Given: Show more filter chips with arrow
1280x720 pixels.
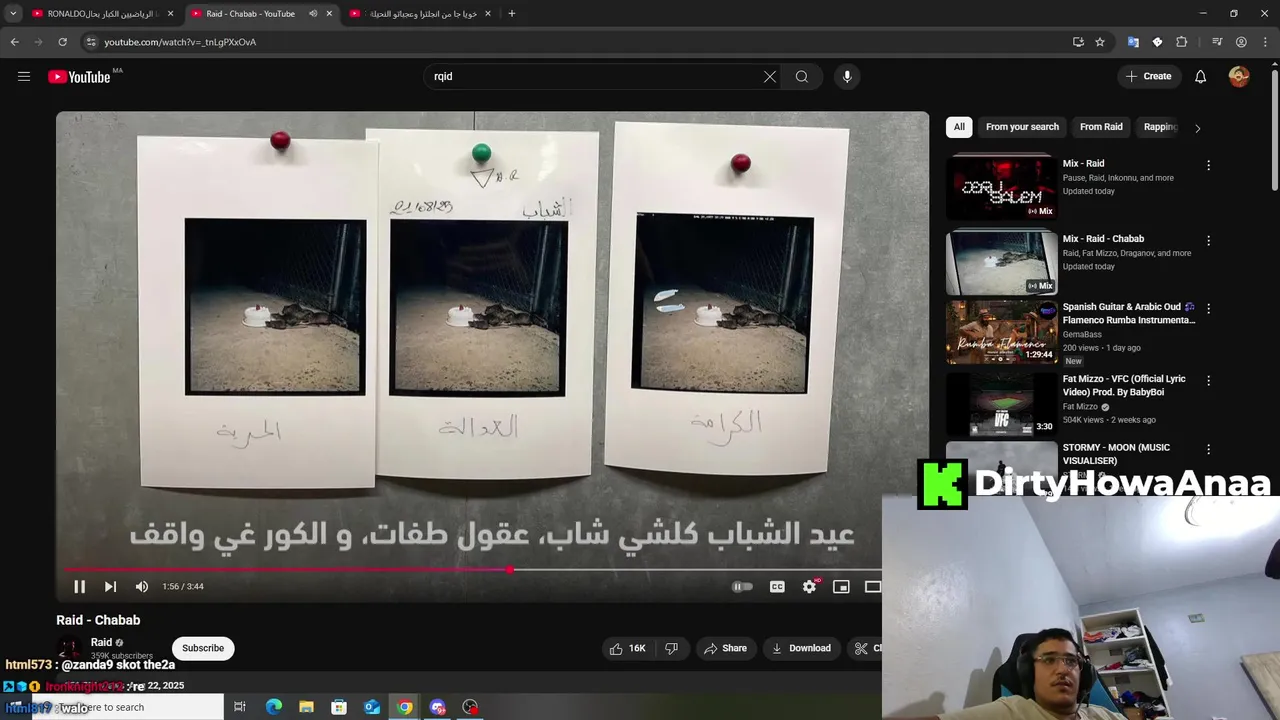Looking at the screenshot, I should click(x=1197, y=128).
